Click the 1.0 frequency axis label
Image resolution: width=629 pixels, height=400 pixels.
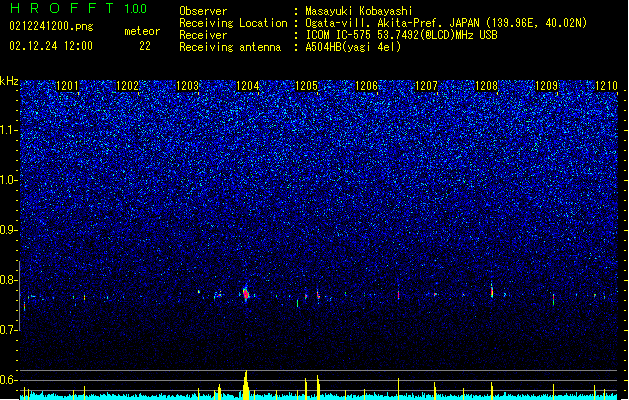pos(8,180)
